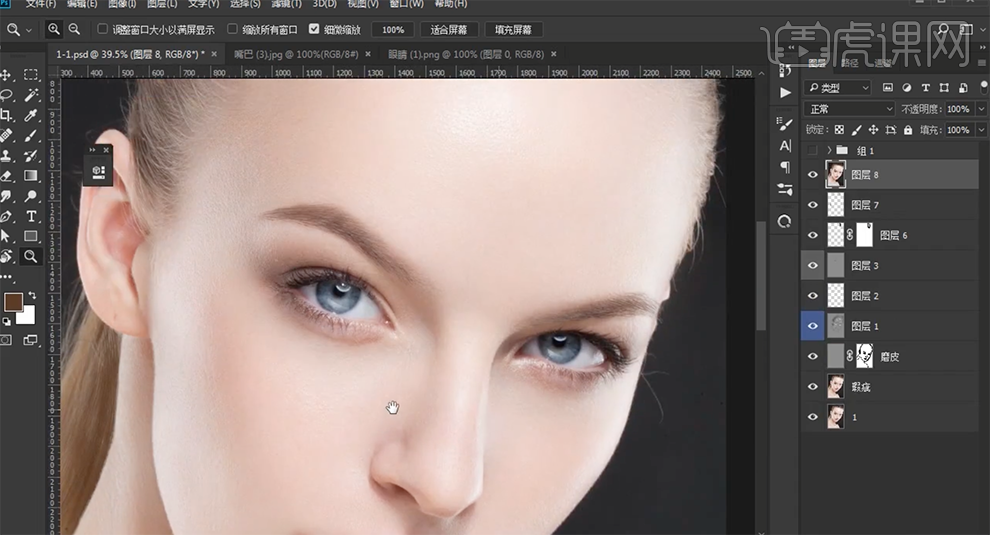The height and width of the screenshot is (535, 990).
Task: Open the 图层(L) menu
Action: click(x=162, y=4)
